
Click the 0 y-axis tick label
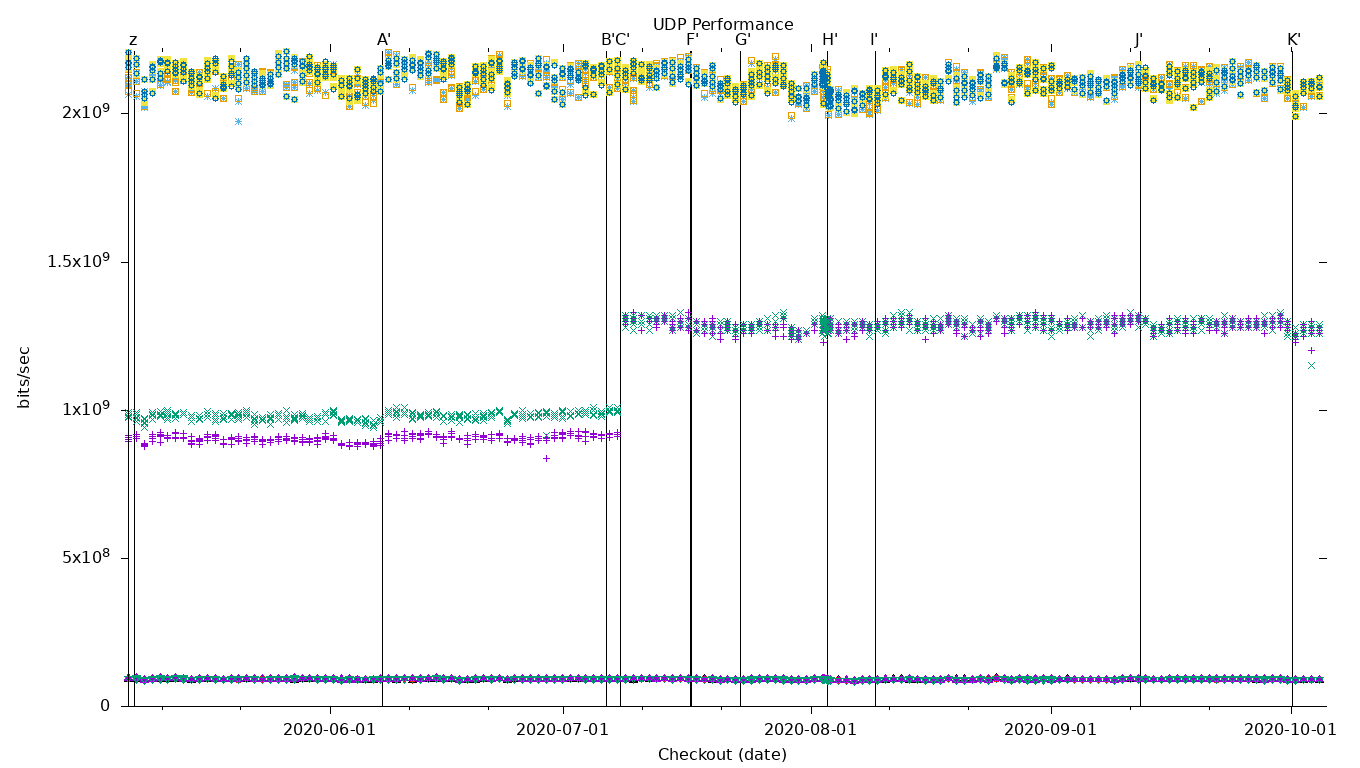tap(105, 706)
